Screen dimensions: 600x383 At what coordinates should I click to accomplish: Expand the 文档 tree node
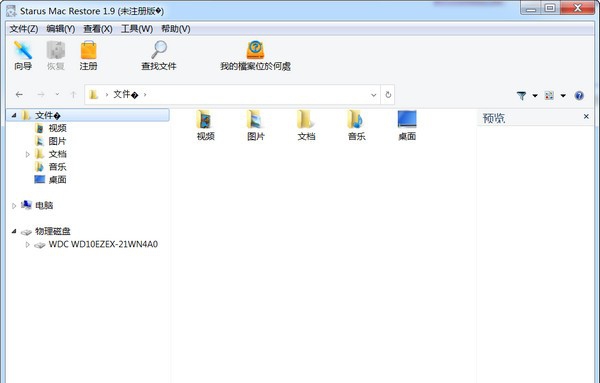pyautogui.click(x=27, y=154)
